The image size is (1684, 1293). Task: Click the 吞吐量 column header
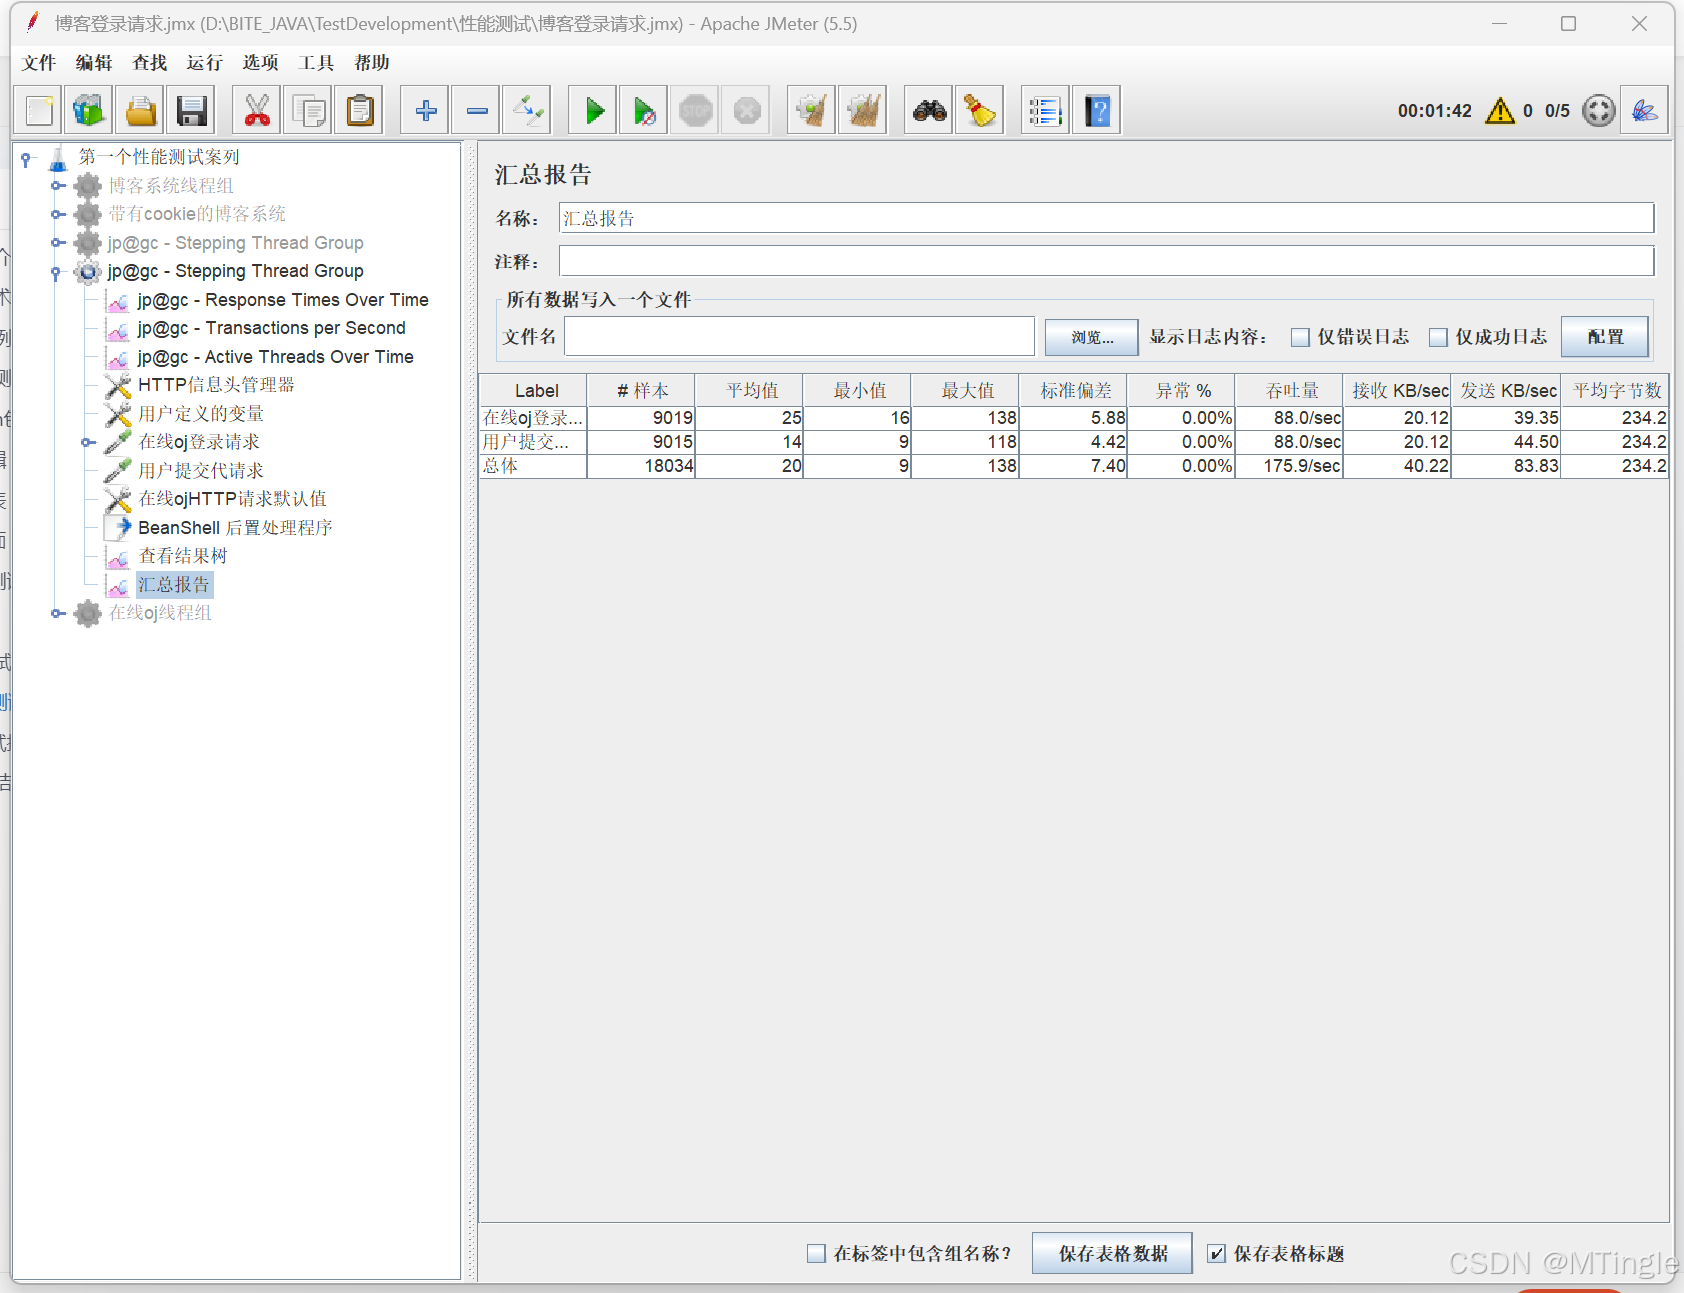coord(1289,391)
